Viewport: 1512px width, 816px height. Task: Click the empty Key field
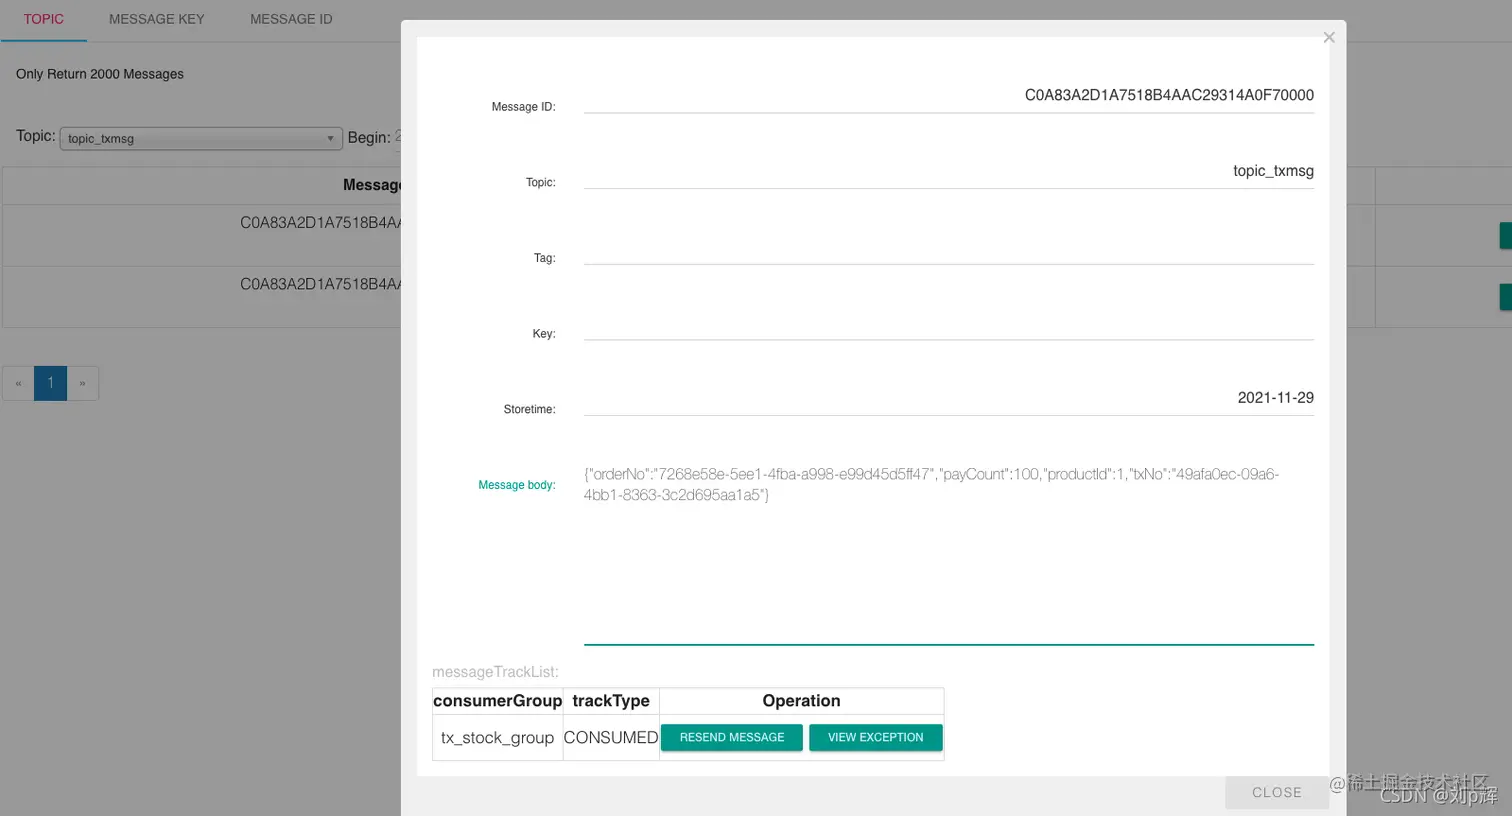pyautogui.click(x=949, y=324)
